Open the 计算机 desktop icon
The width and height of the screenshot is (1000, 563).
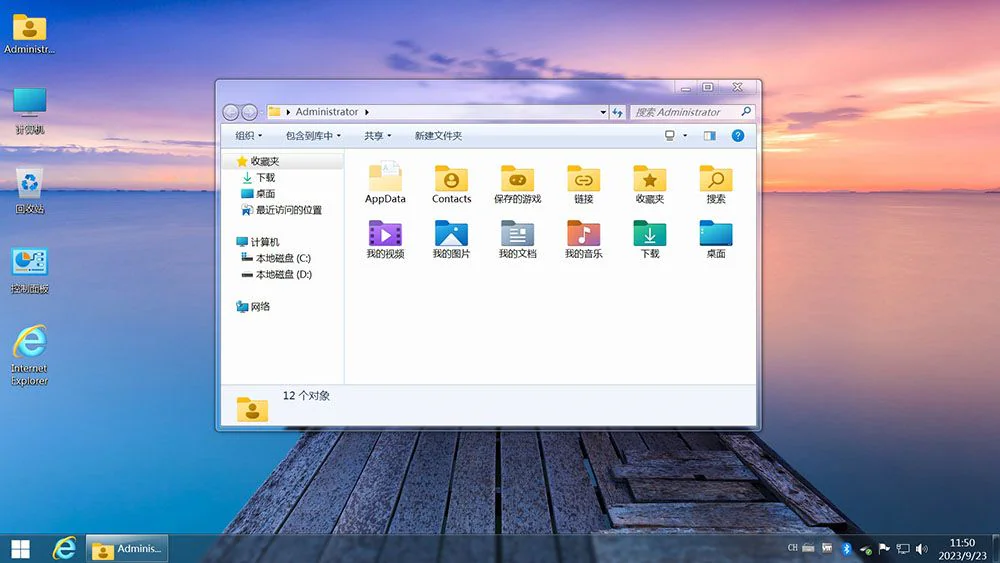[29, 112]
